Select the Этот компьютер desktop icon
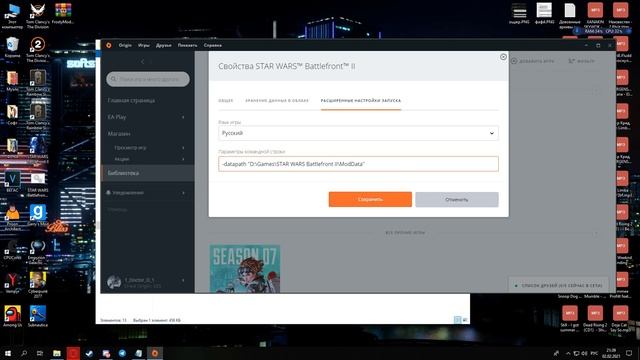The image size is (640, 360). [12, 16]
